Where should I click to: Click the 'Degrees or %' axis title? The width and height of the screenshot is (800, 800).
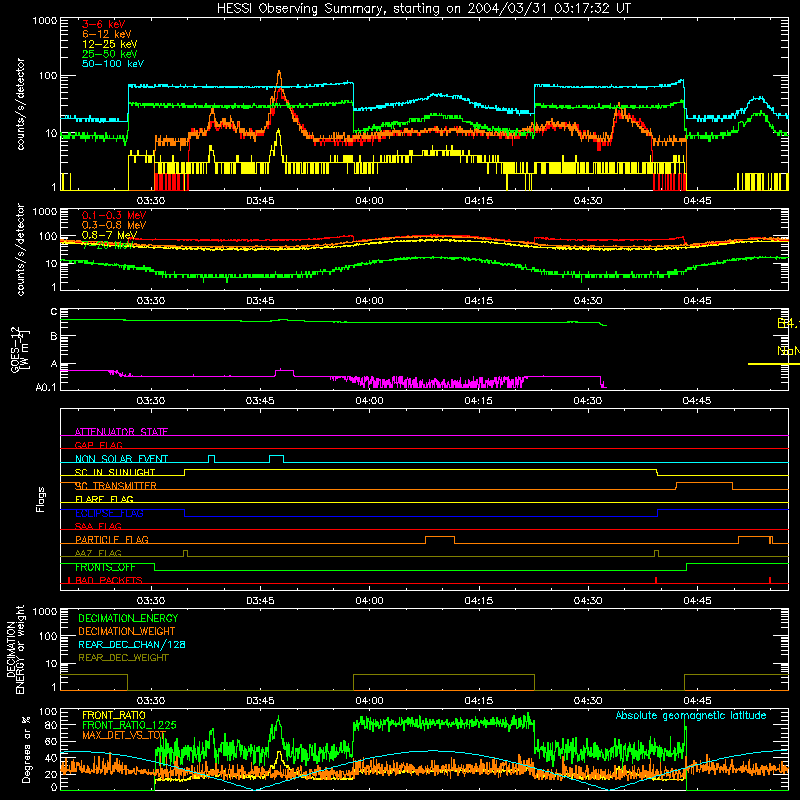point(26,749)
